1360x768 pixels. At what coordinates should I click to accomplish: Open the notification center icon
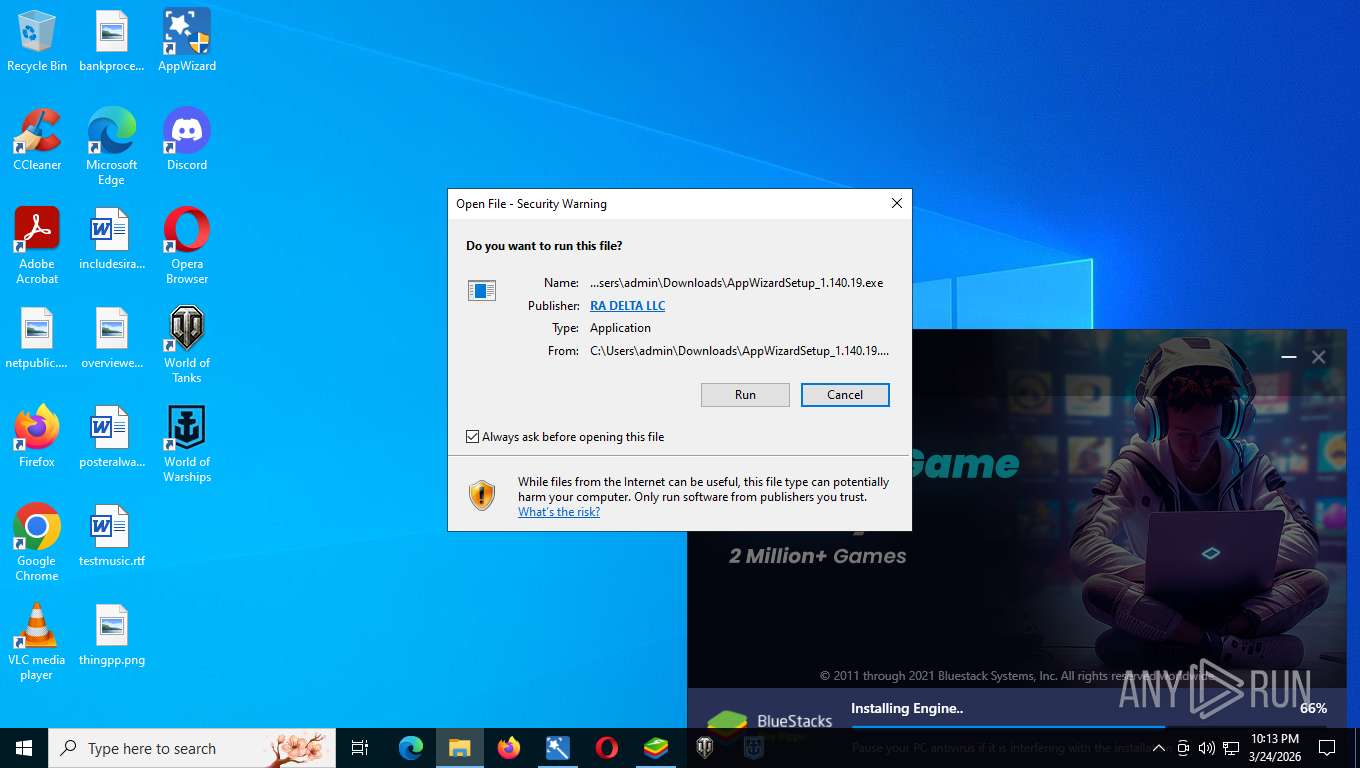point(1327,748)
